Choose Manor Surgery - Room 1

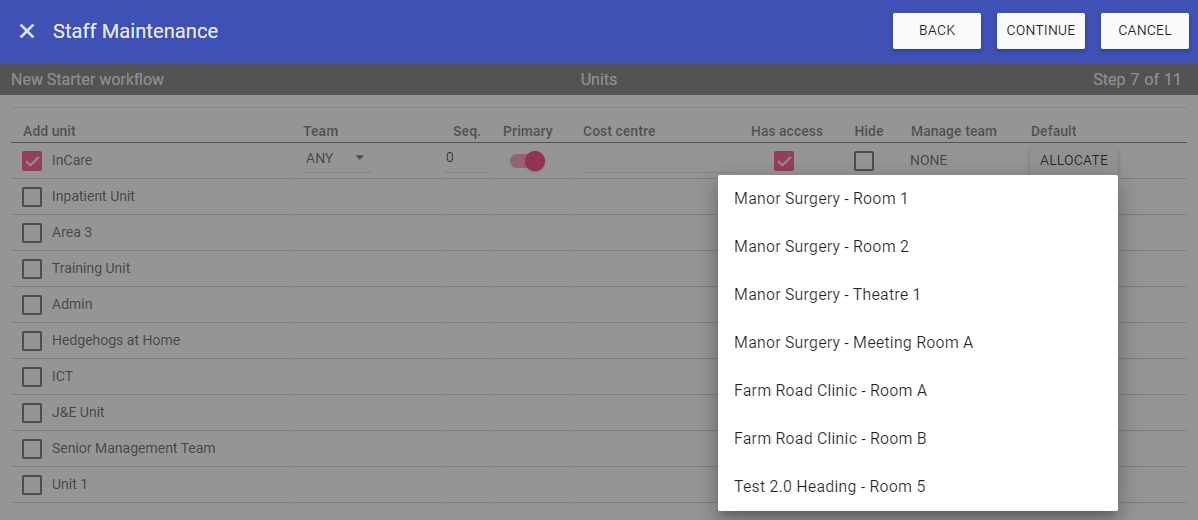(821, 199)
